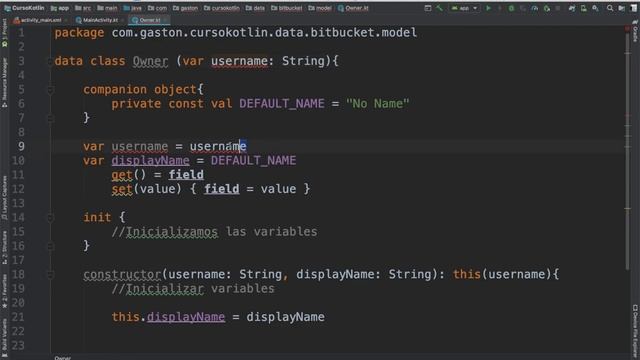The height and width of the screenshot is (360, 640).
Task: Click the com package breadcrumb
Action: [x=157, y=8]
